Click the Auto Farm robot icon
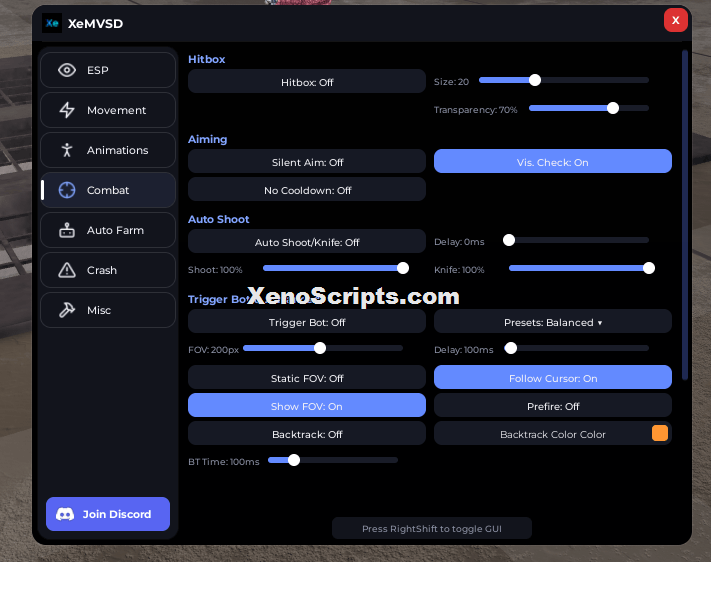Screen dimensions: 711x592 coord(67,230)
